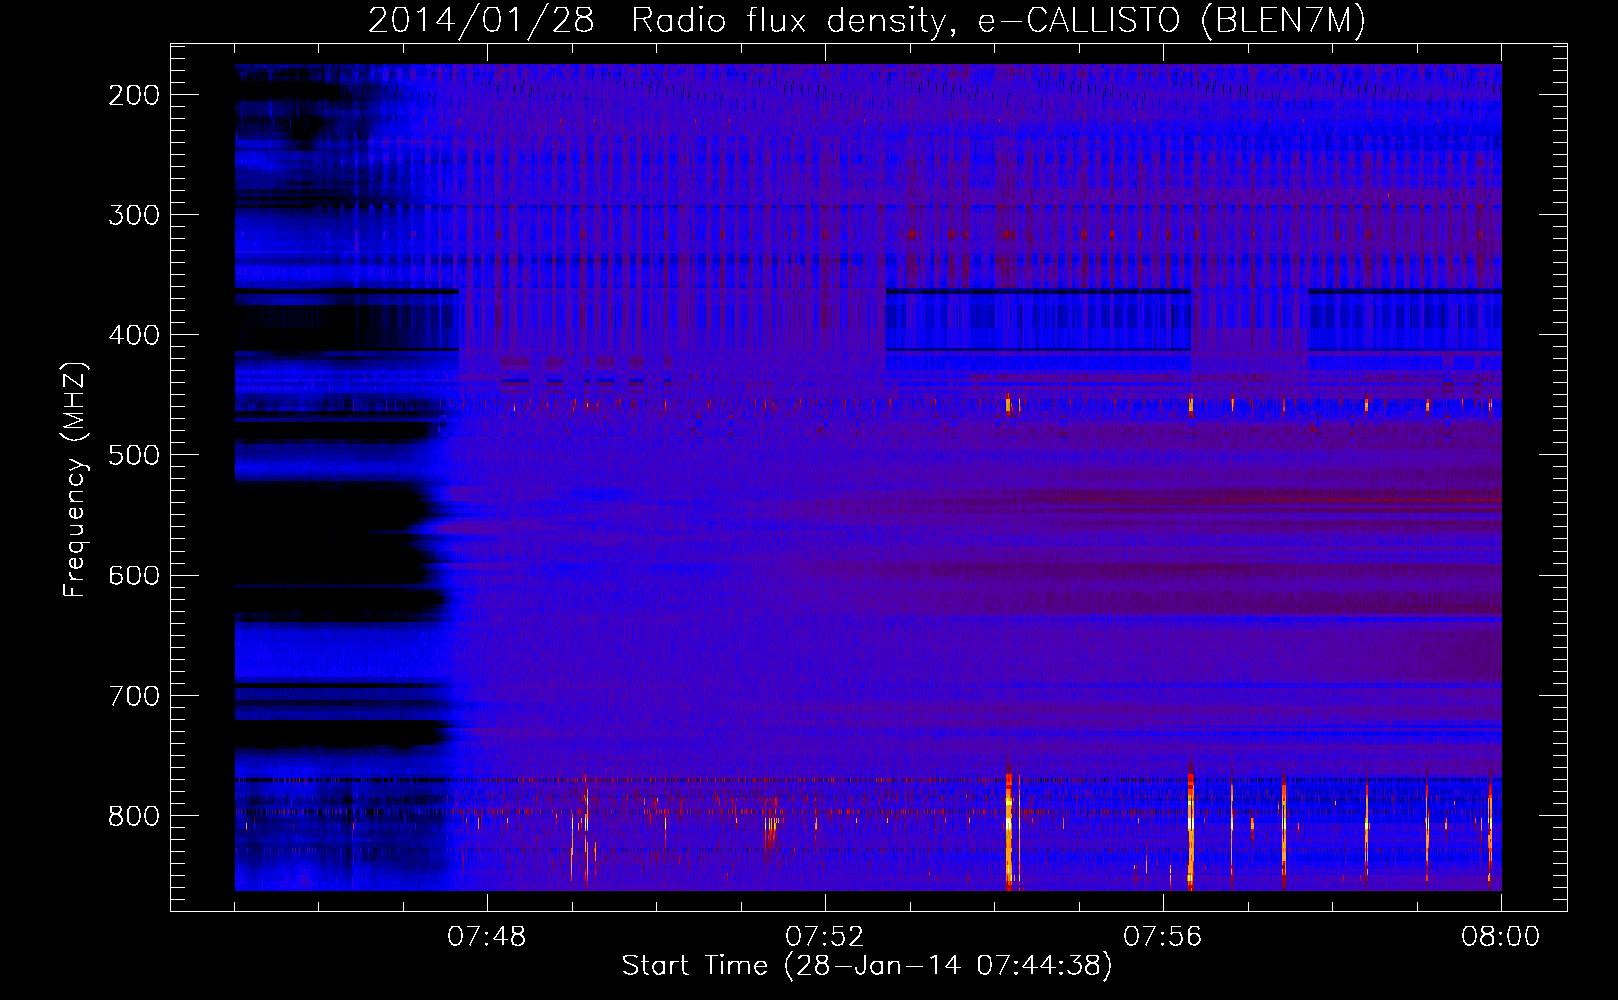Select the 800 frequency tick label

tap(134, 816)
